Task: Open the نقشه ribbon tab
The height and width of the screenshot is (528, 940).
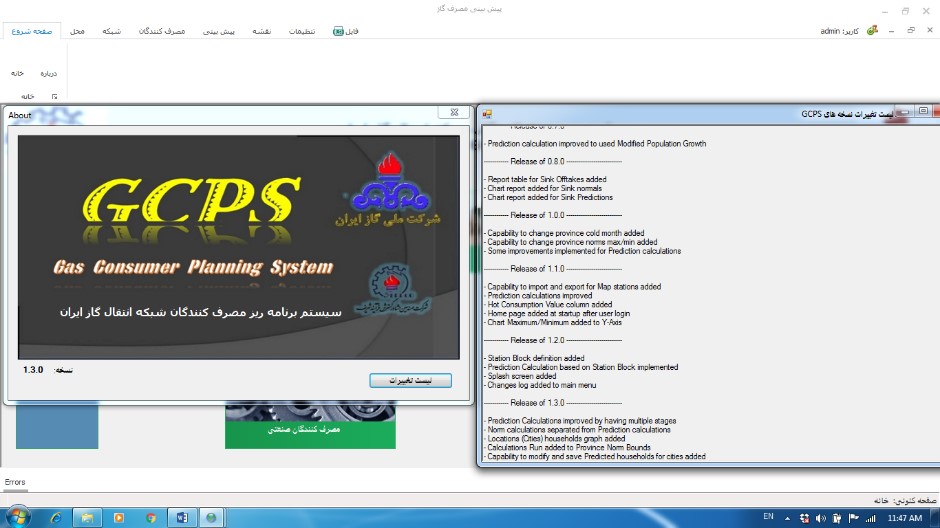Action: (x=261, y=31)
